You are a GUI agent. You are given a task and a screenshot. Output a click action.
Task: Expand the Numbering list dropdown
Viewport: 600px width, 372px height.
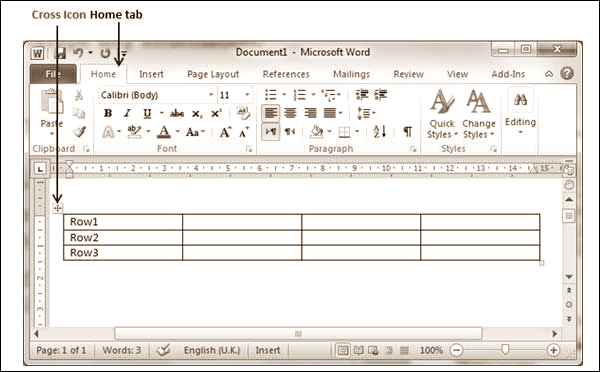[x=313, y=95]
